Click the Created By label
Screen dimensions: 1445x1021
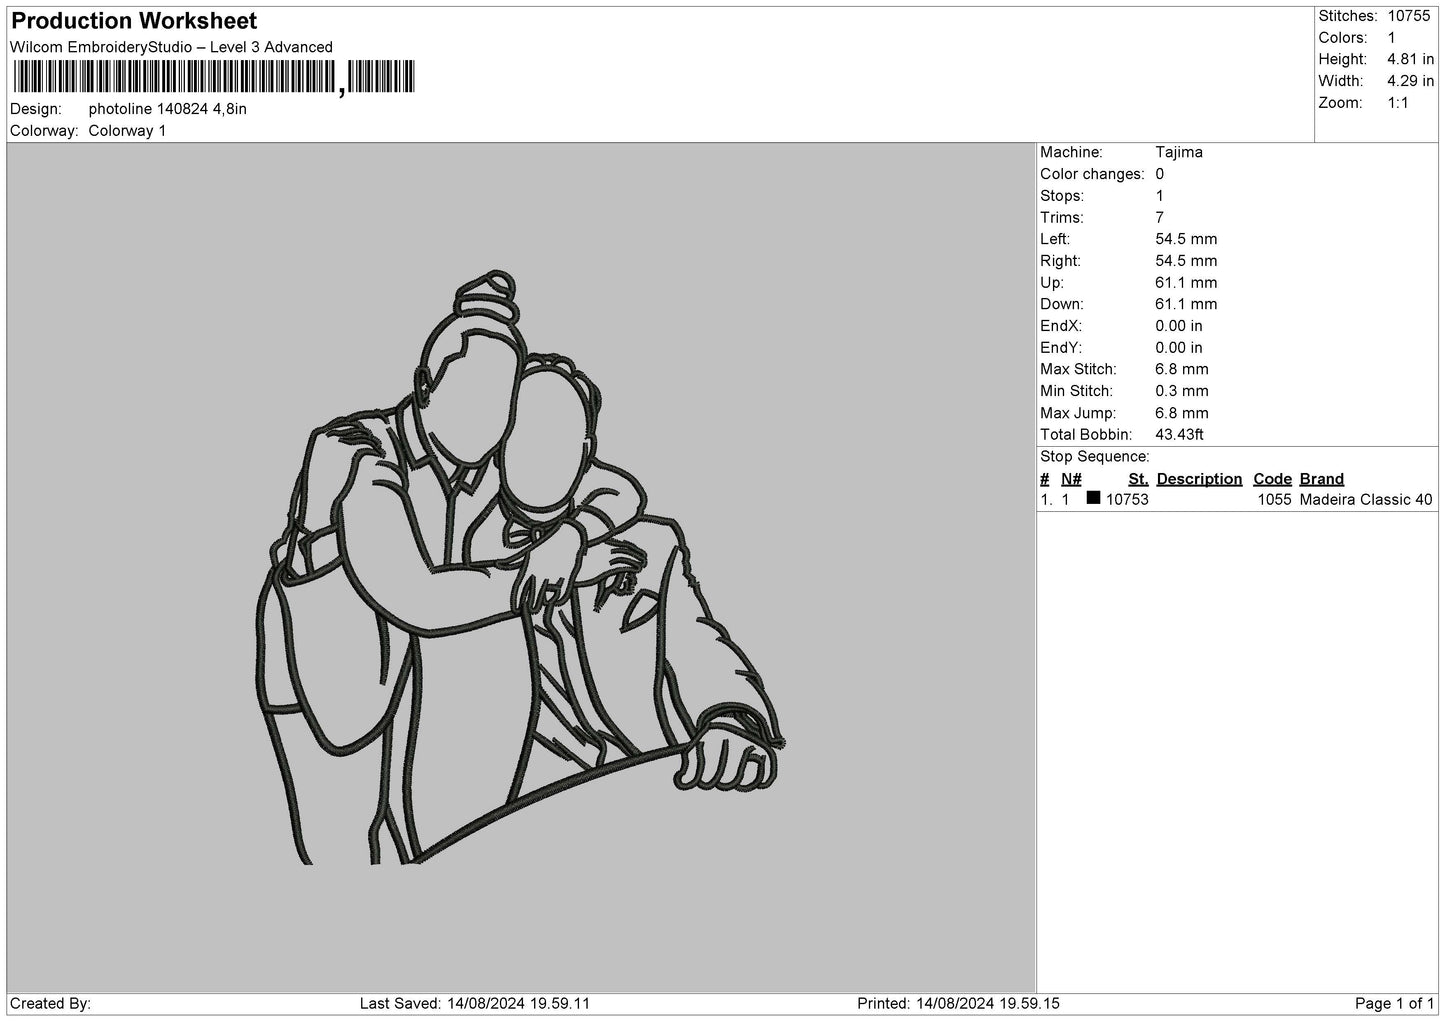pyautogui.click(x=50, y=1003)
